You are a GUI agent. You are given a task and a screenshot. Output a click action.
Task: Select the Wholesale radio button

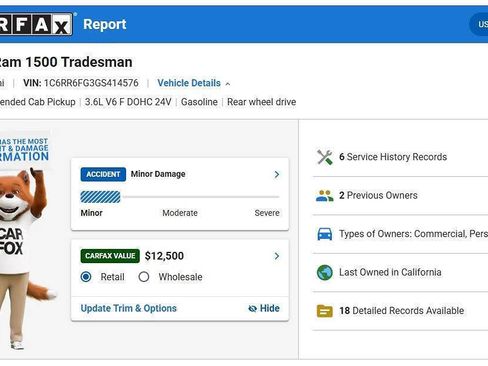(x=144, y=277)
